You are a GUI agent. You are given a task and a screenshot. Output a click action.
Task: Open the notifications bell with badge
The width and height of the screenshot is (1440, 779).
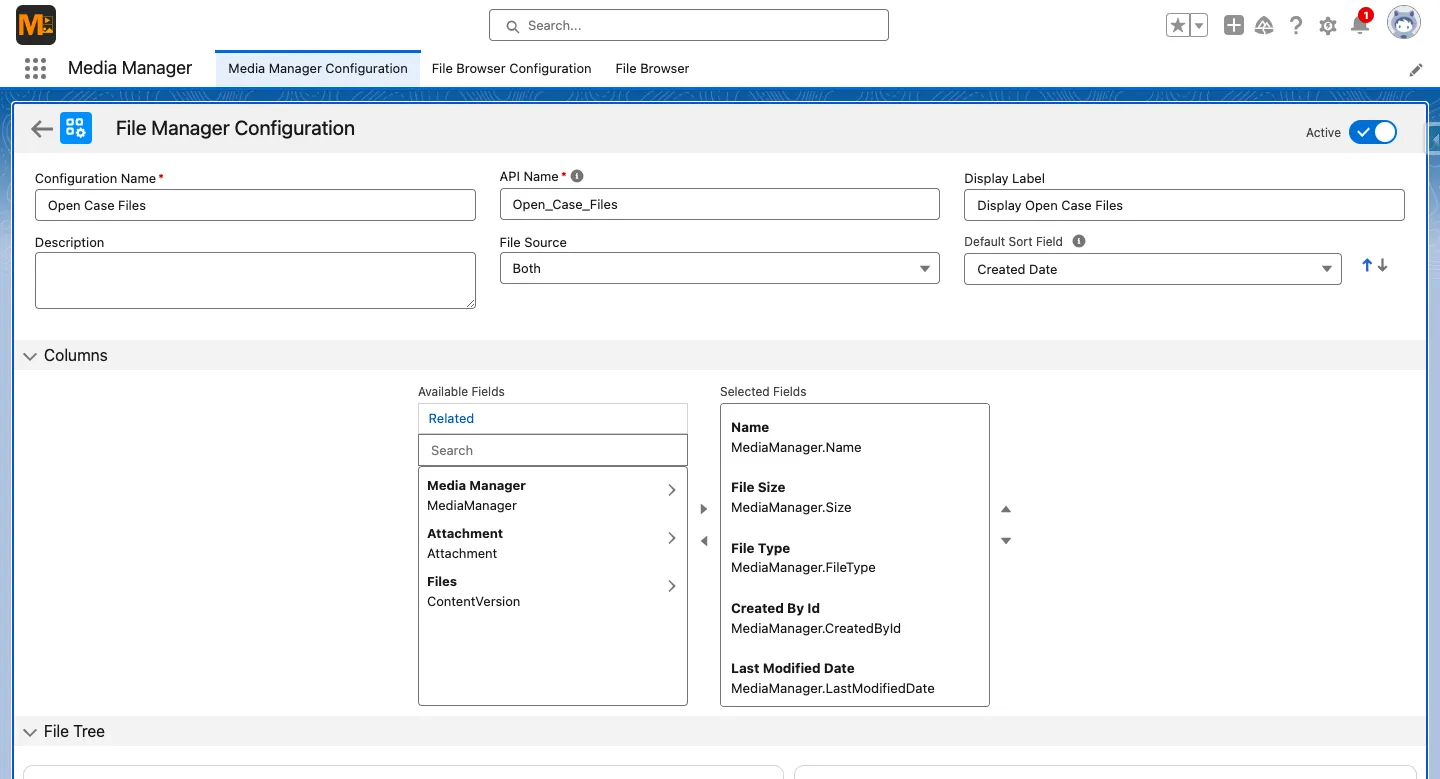click(1360, 25)
